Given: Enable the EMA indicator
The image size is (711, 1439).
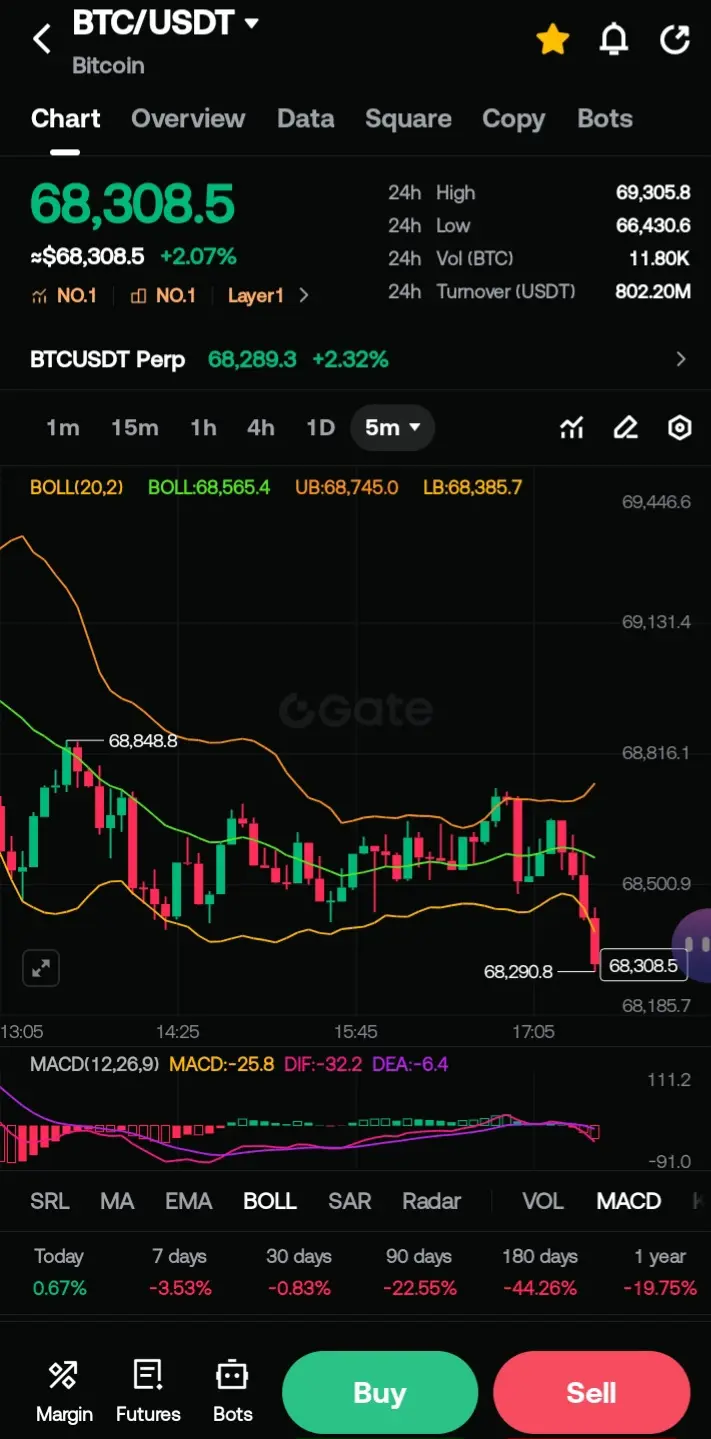Looking at the screenshot, I should (x=189, y=1201).
